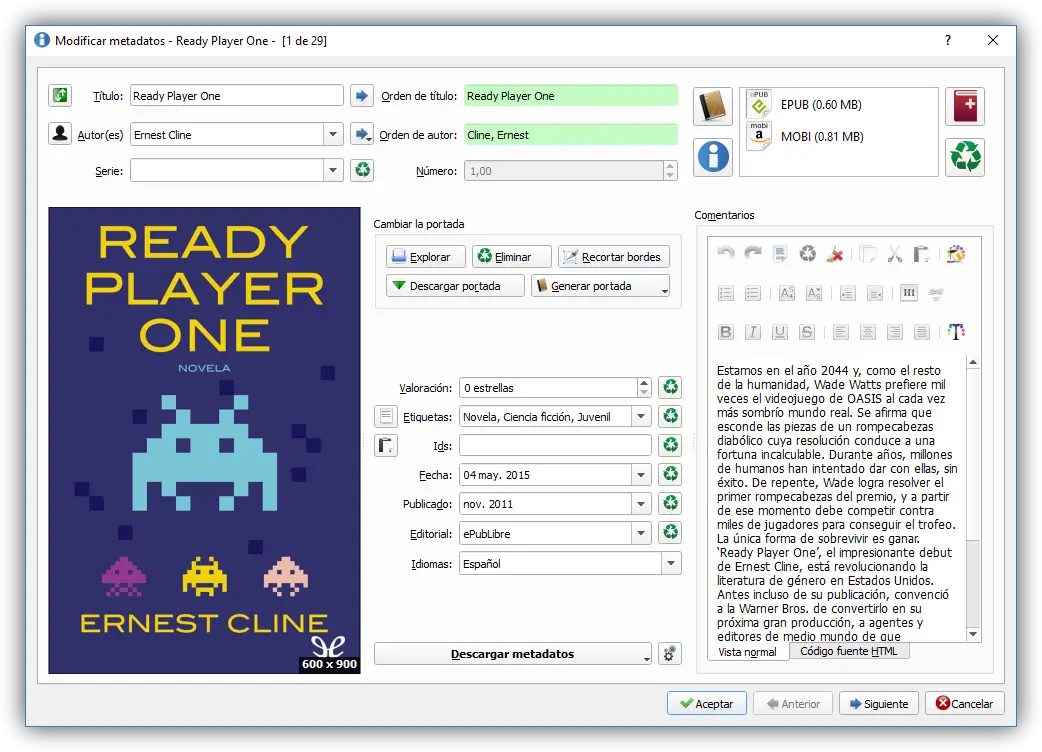Toggle underline formatting
Image resolution: width=1042 pixels, height=752 pixels.
[780, 332]
